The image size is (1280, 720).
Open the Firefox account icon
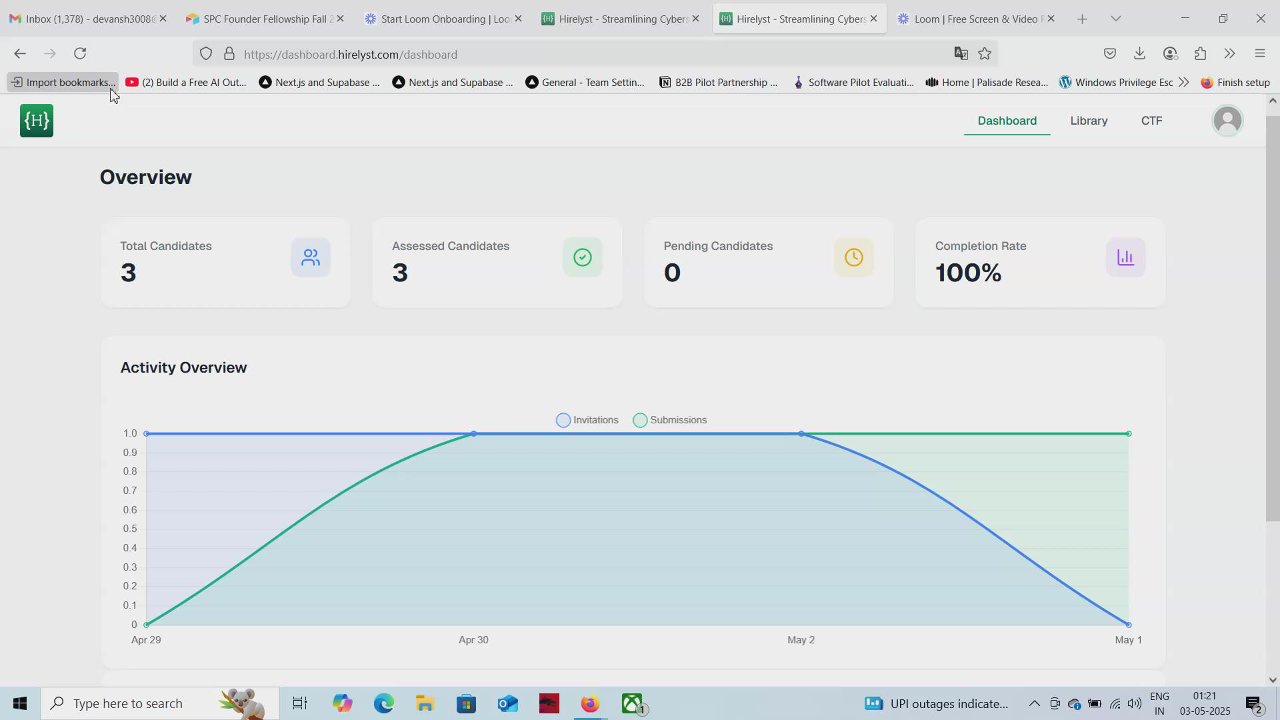coord(1170,54)
